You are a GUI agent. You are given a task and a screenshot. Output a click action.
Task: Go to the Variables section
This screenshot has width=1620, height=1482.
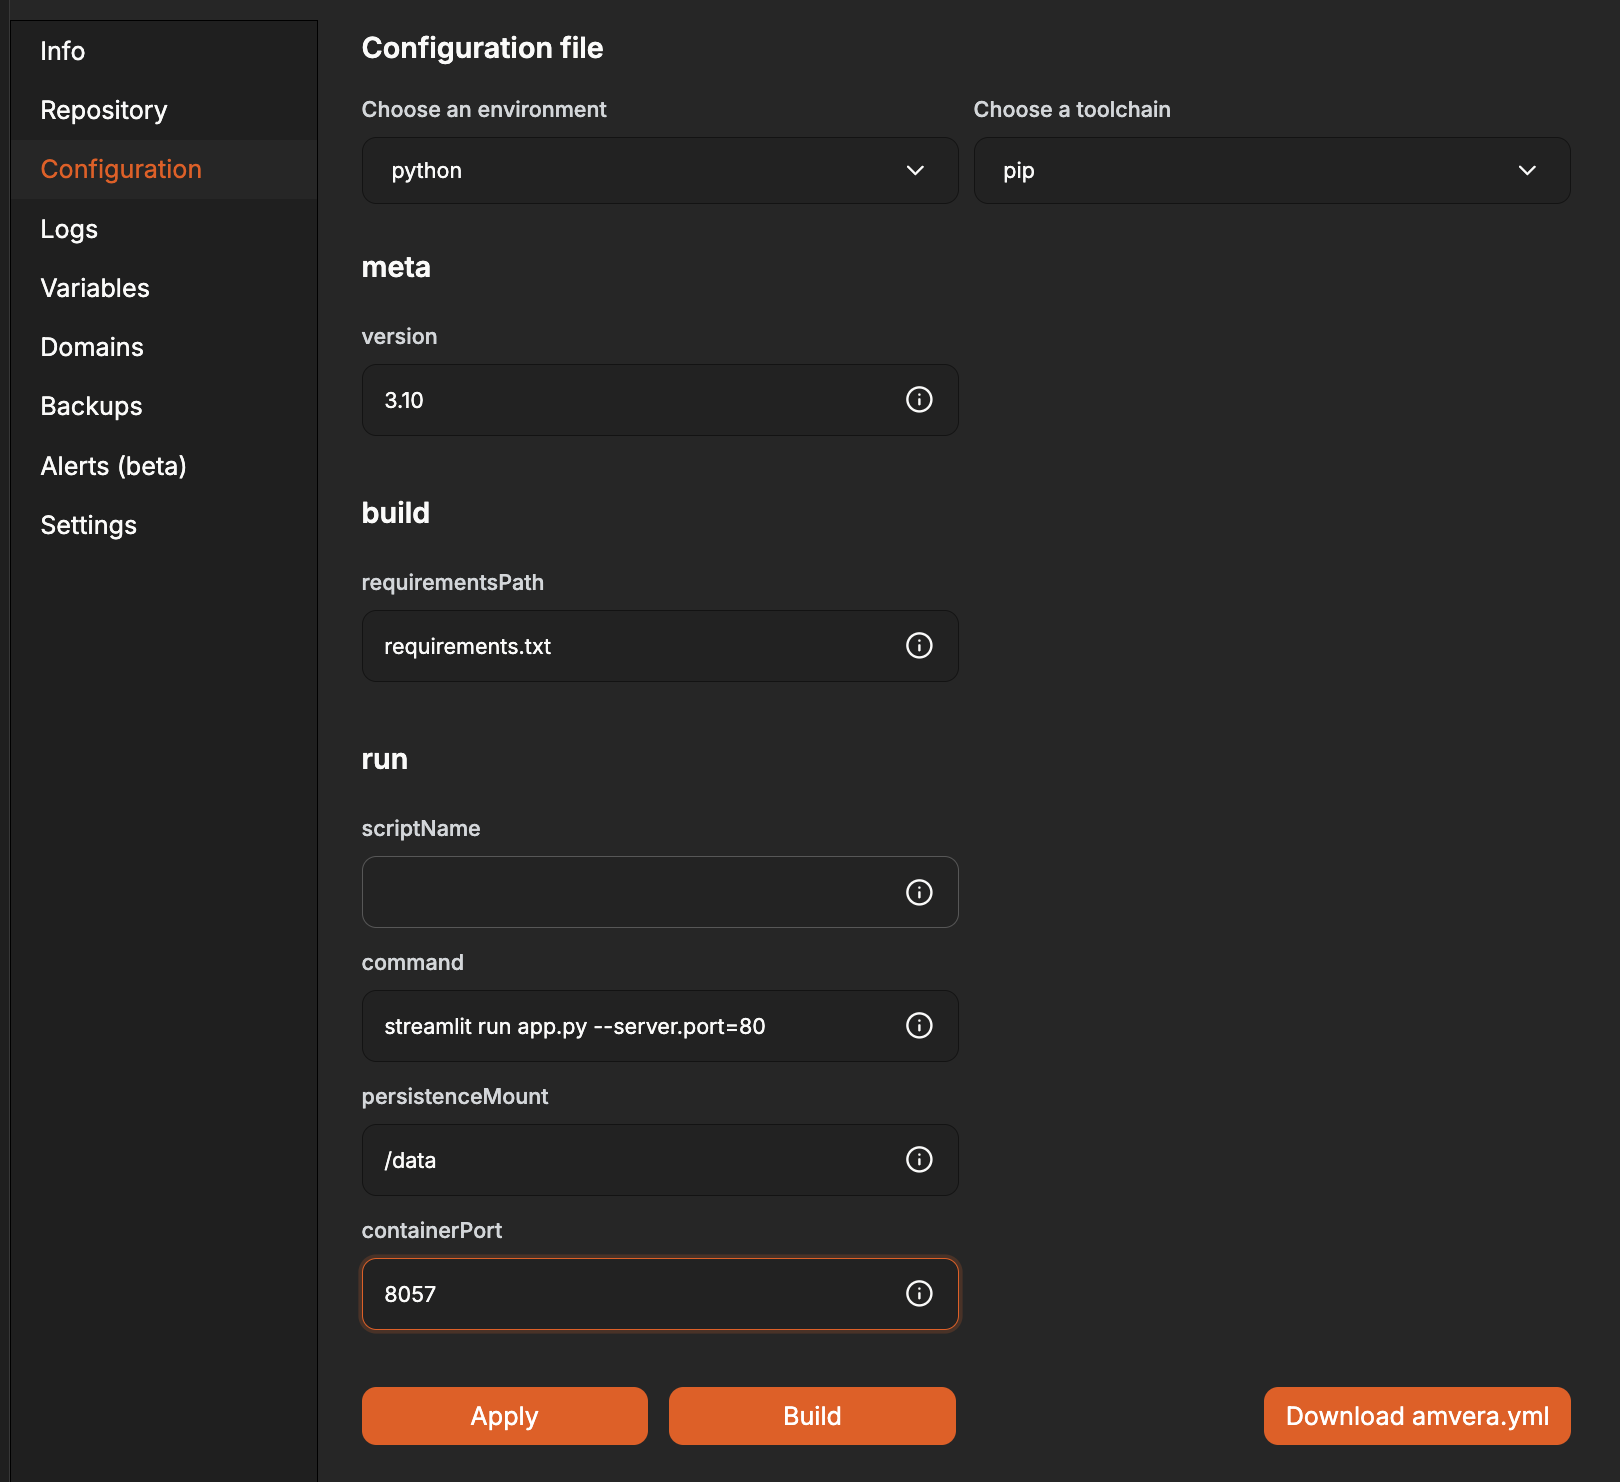[164, 288]
